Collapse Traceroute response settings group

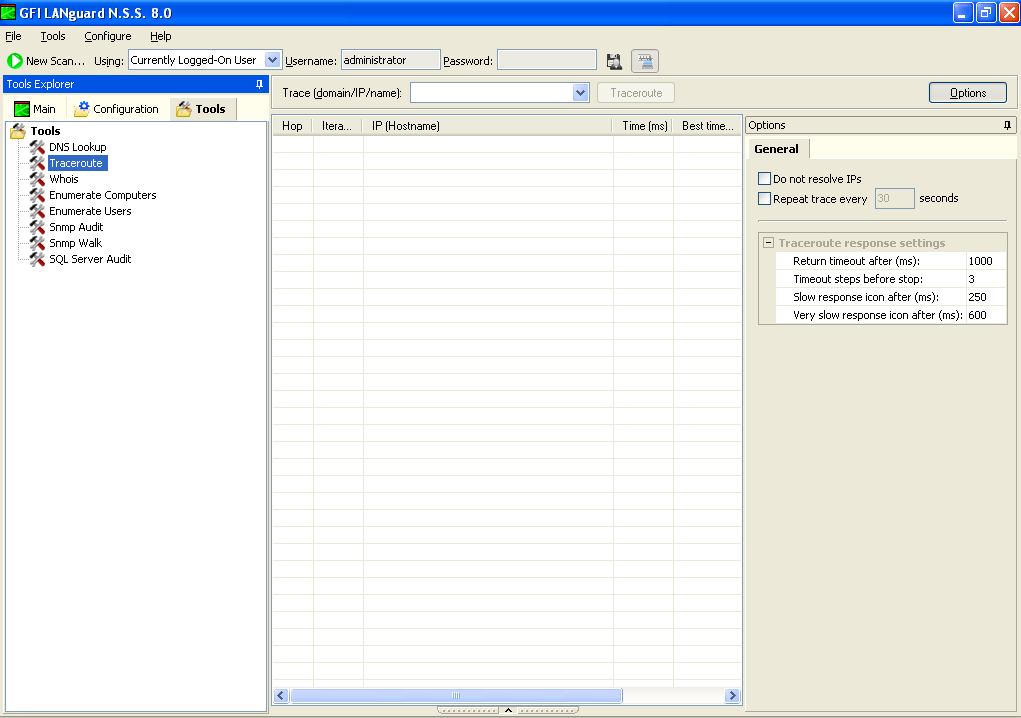click(x=768, y=243)
